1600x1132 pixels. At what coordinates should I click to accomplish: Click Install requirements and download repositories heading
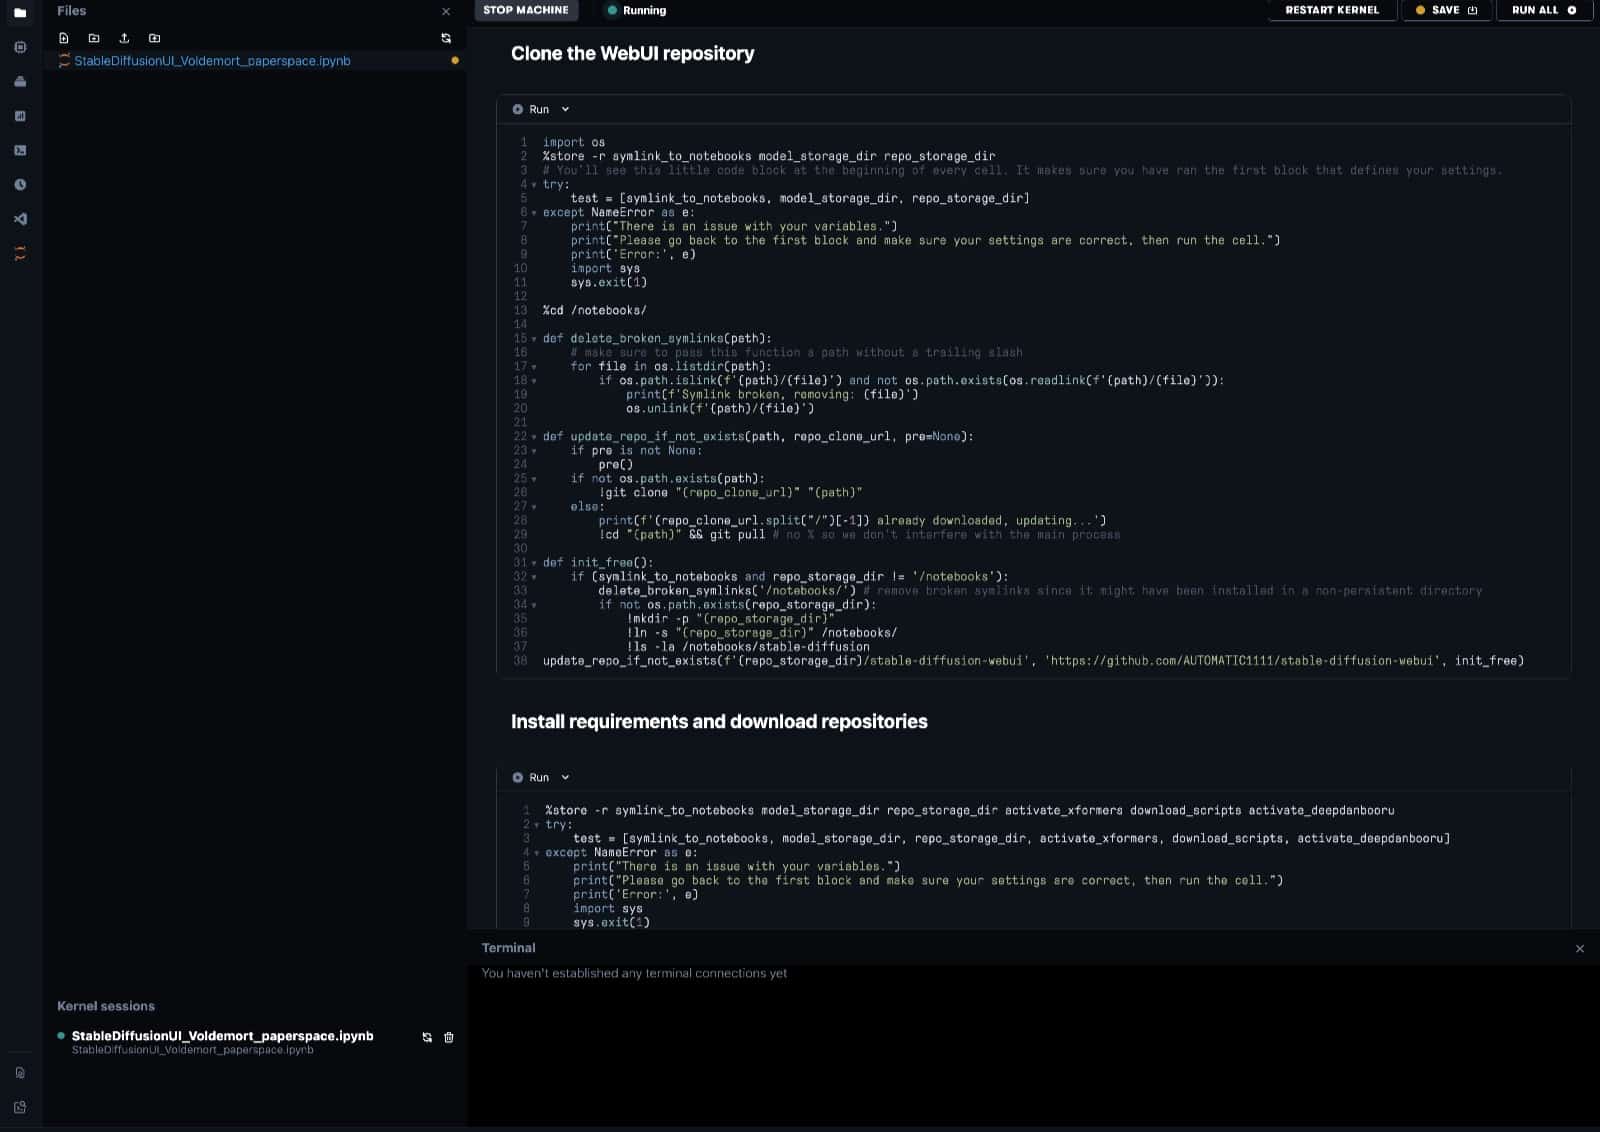[719, 721]
